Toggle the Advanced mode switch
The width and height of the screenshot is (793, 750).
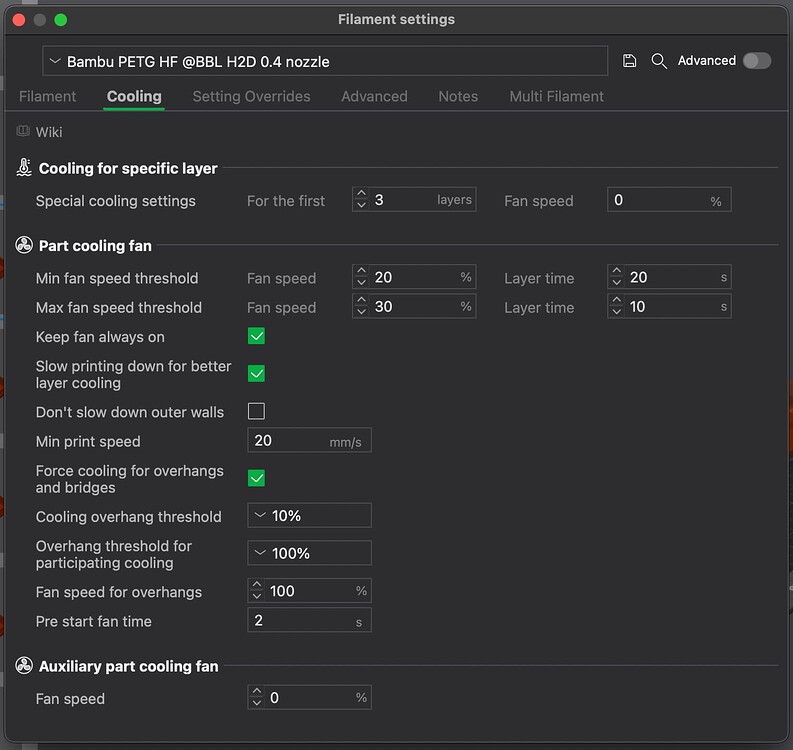[757, 61]
